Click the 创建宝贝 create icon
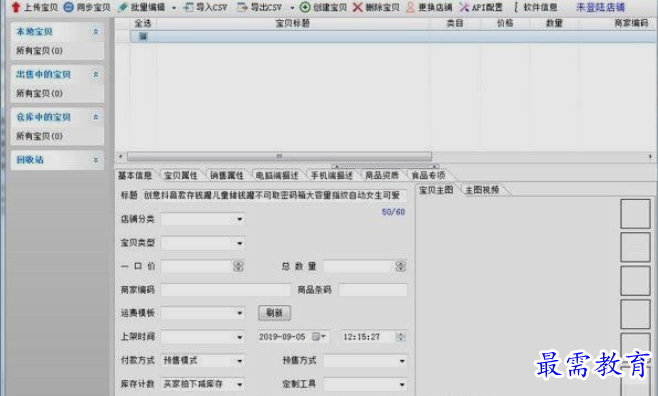This screenshot has height=396, width=658. 305,7
